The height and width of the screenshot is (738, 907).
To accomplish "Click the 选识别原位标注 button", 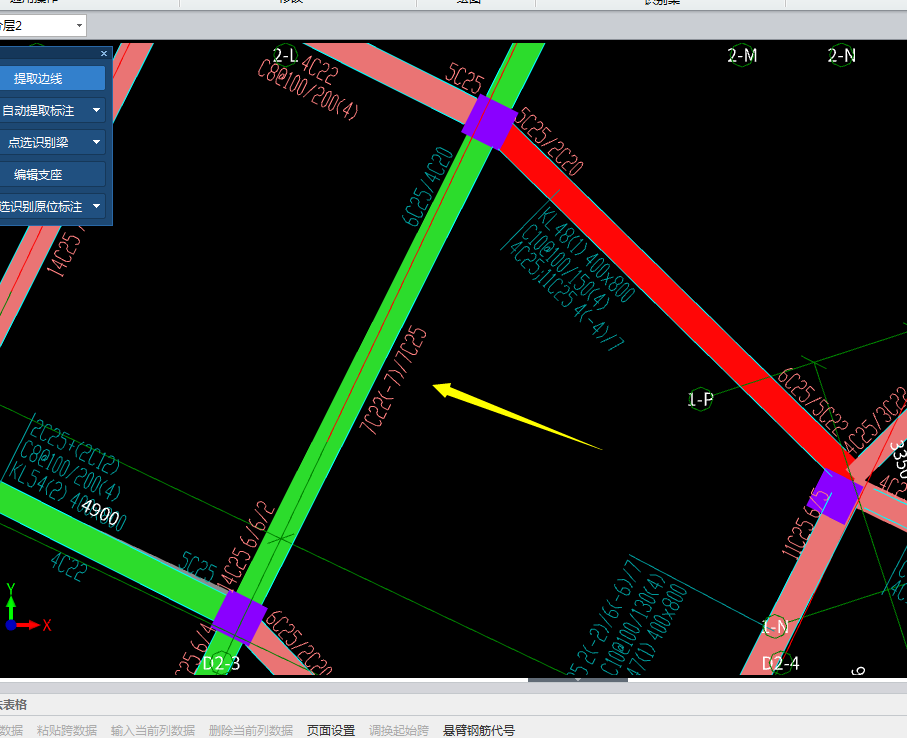I will tap(40, 206).
